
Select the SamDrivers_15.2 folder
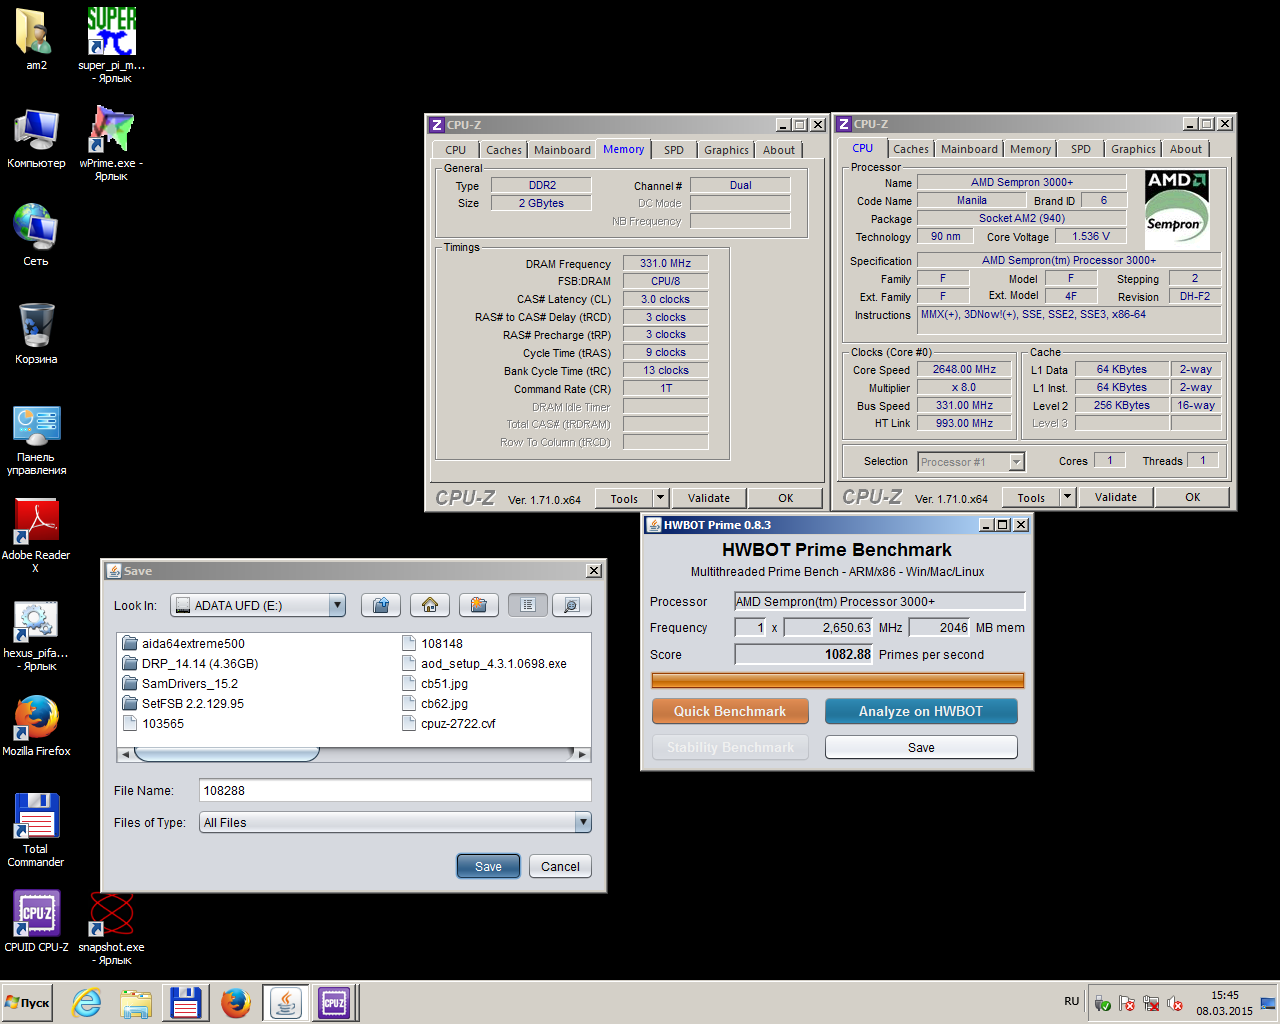click(x=180, y=684)
